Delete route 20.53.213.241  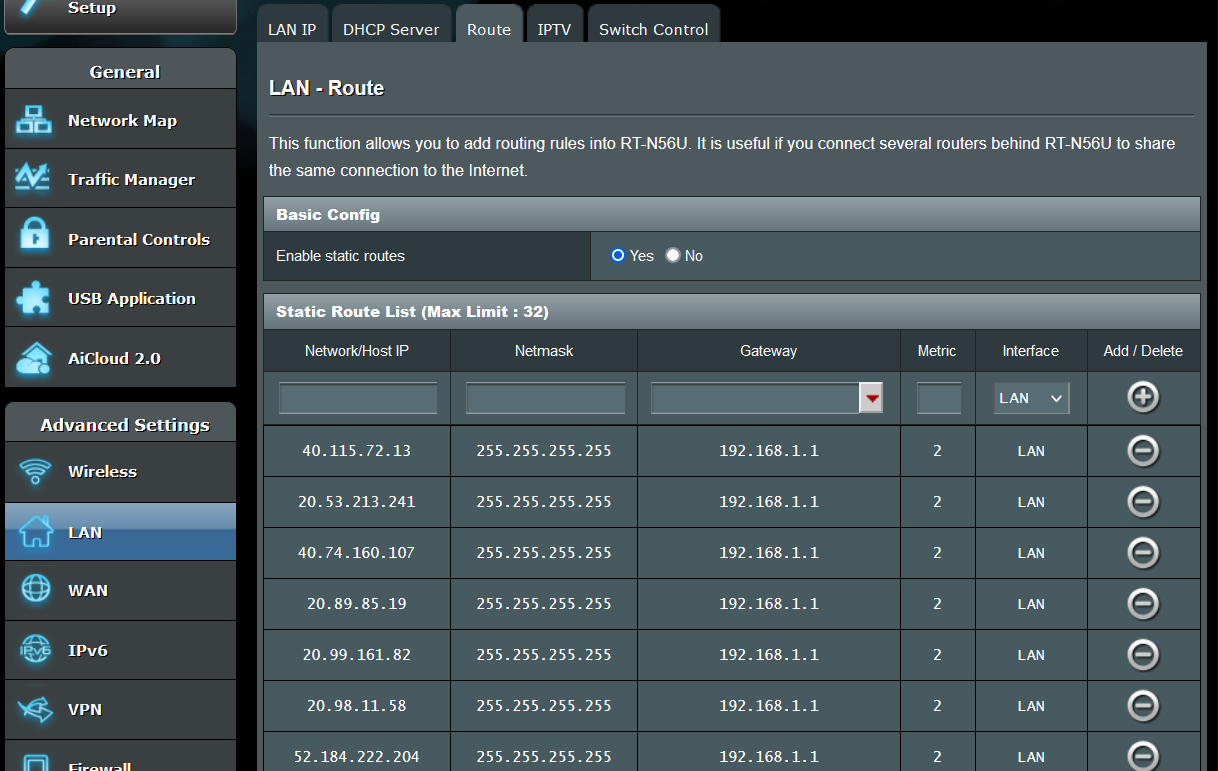(x=1143, y=502)
